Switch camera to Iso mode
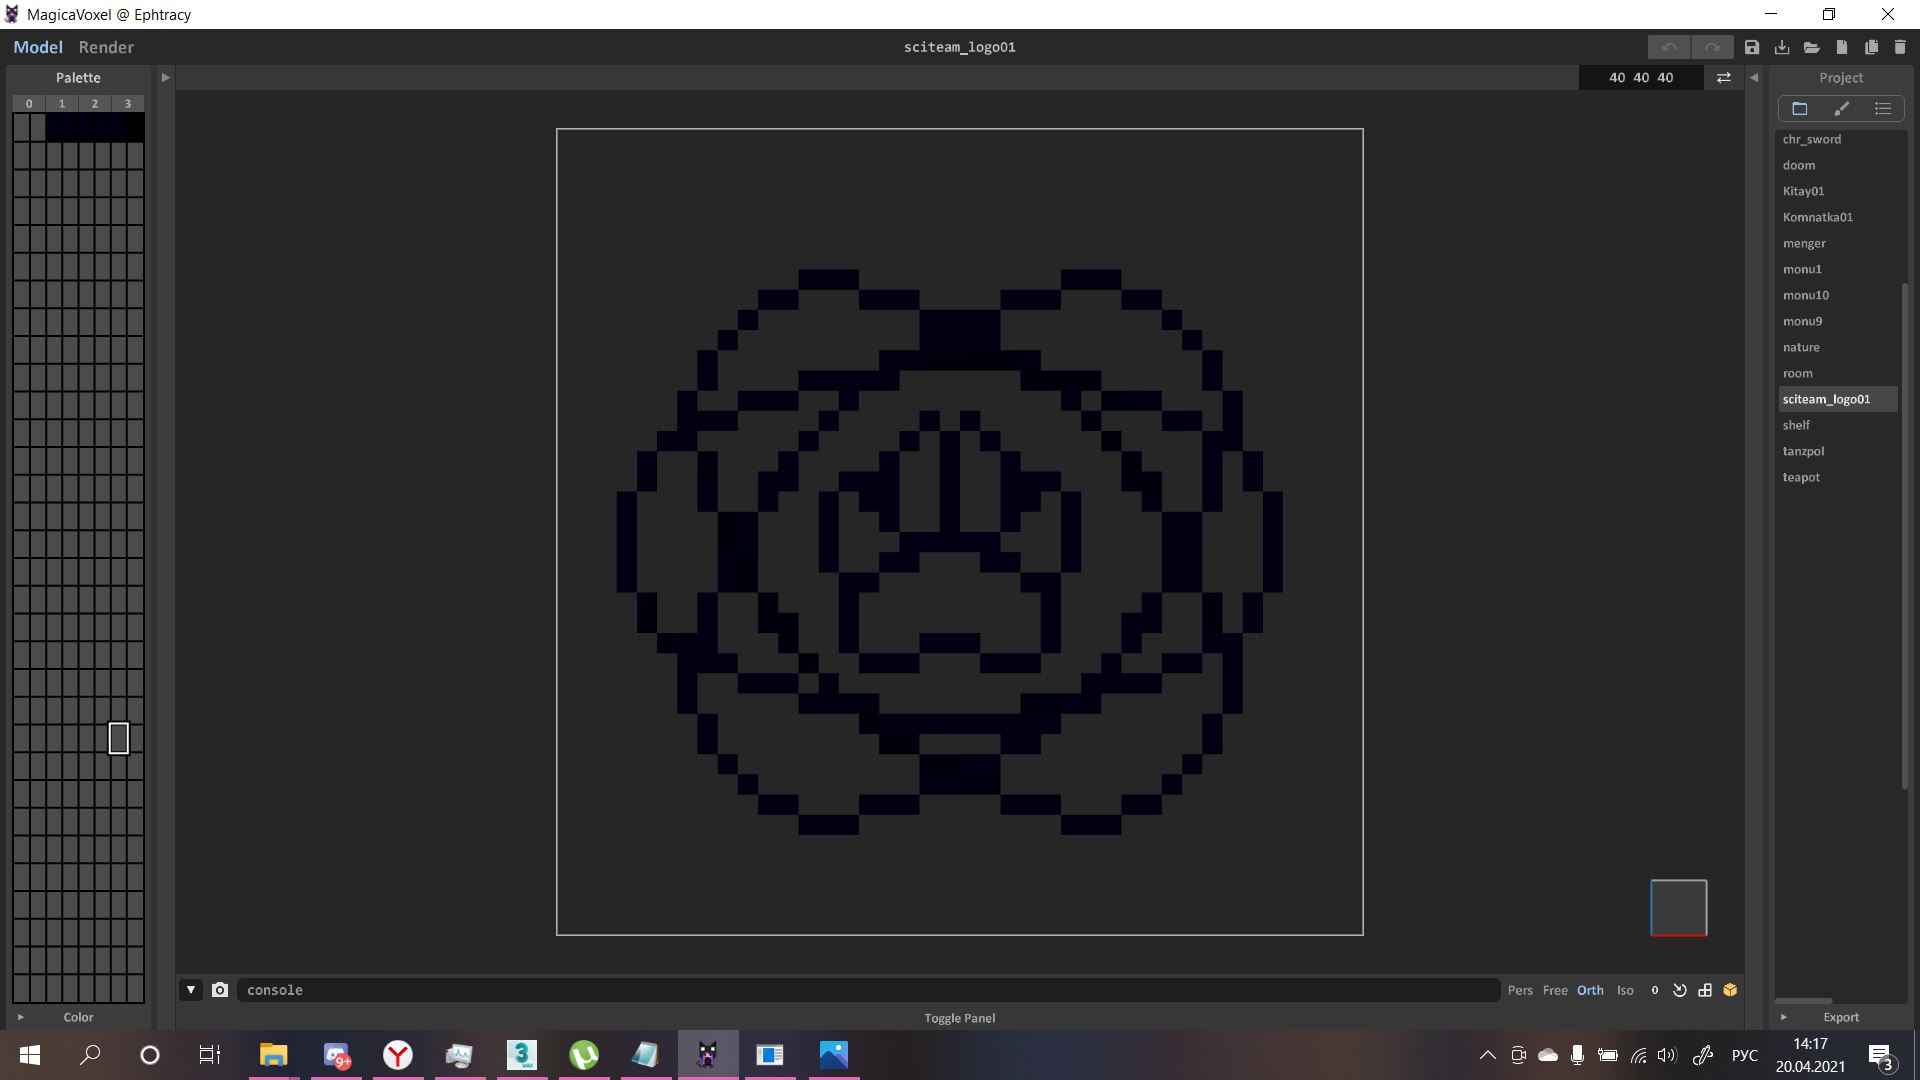Image resolution: width=1920 pixels, height=1080 pixels. tap(1625, 990)
